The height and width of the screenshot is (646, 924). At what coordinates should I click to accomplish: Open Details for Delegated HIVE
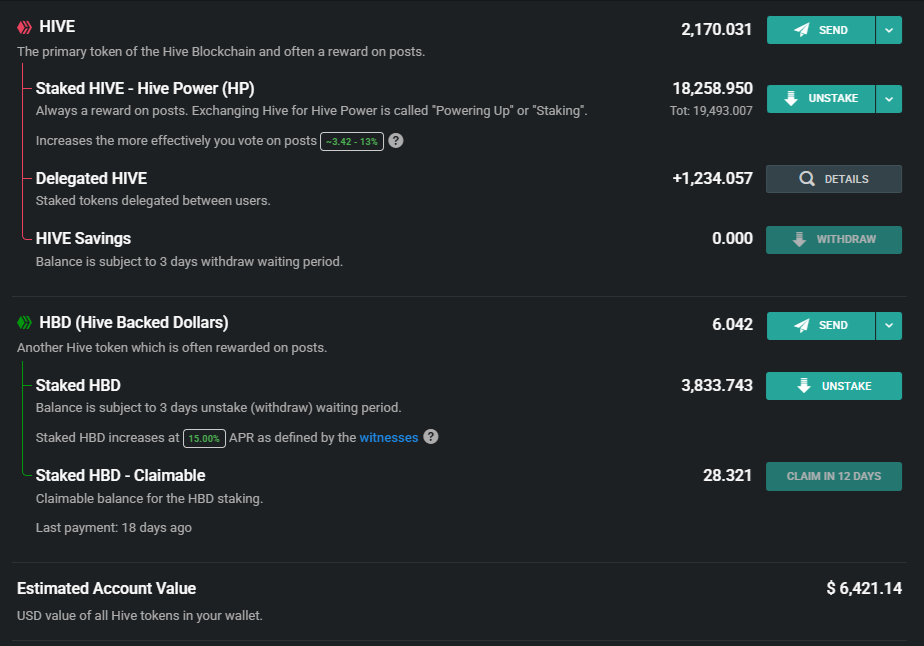pyautogui.click(x=834, y=179)
